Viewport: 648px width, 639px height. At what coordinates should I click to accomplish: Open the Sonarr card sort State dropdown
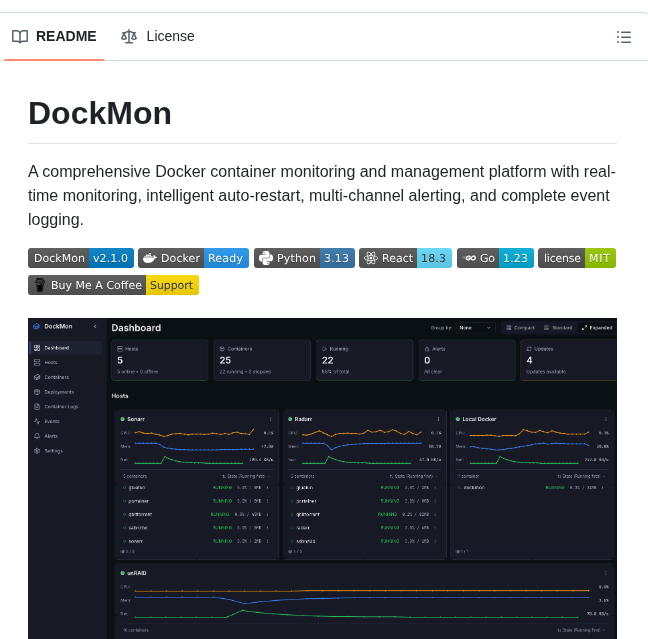click(246, 476)
